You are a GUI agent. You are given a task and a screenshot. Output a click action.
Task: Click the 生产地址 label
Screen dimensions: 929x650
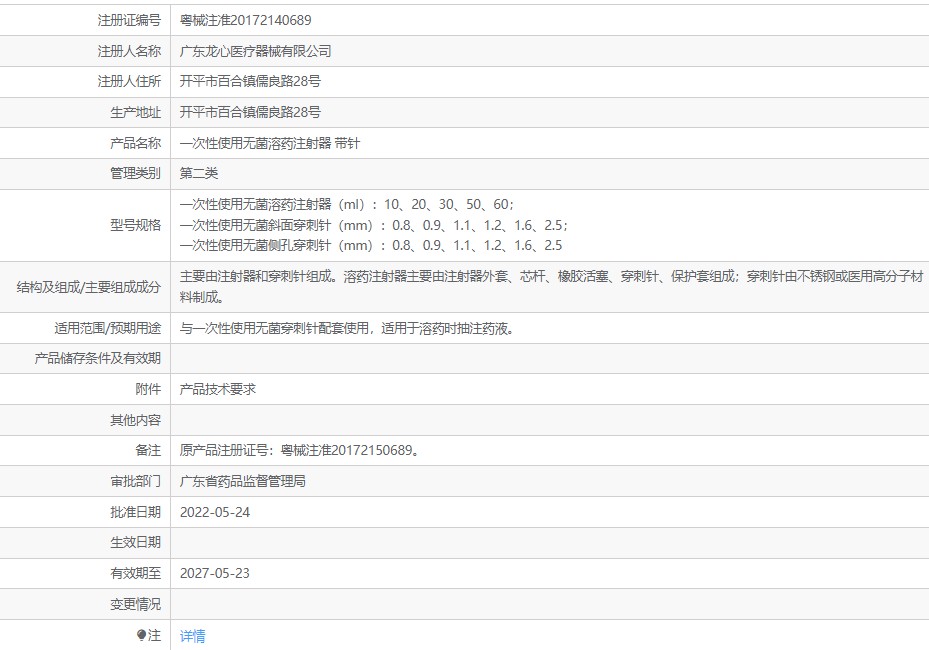(x=136, y=113)
